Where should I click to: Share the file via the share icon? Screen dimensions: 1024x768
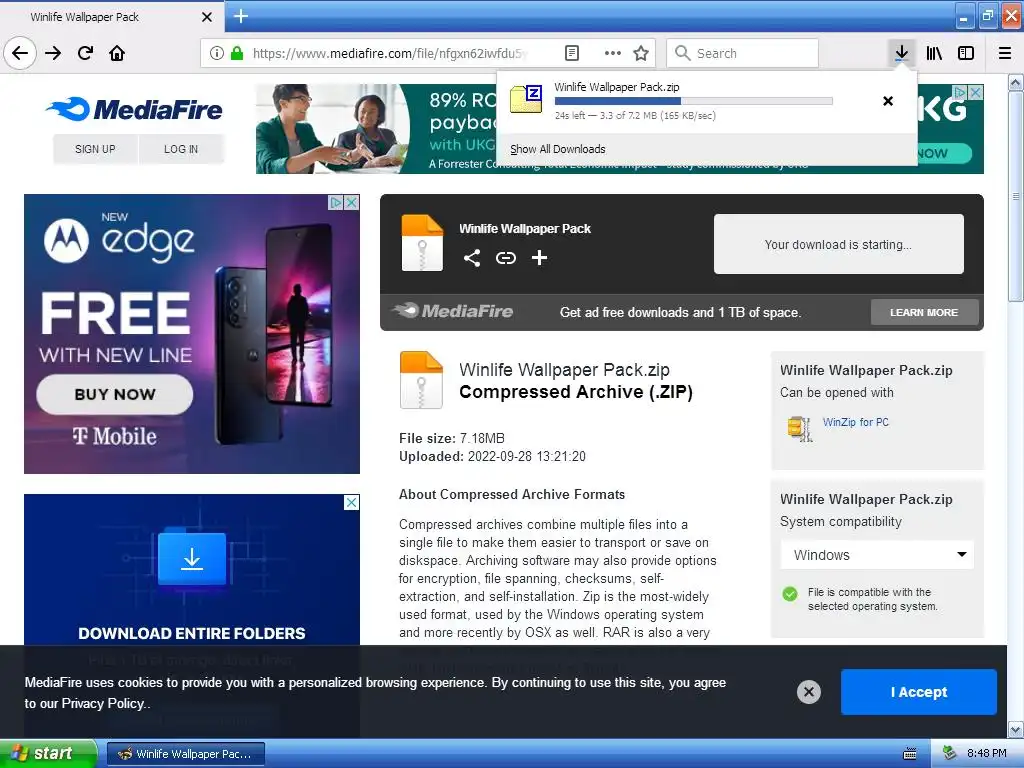coord(472,258)
